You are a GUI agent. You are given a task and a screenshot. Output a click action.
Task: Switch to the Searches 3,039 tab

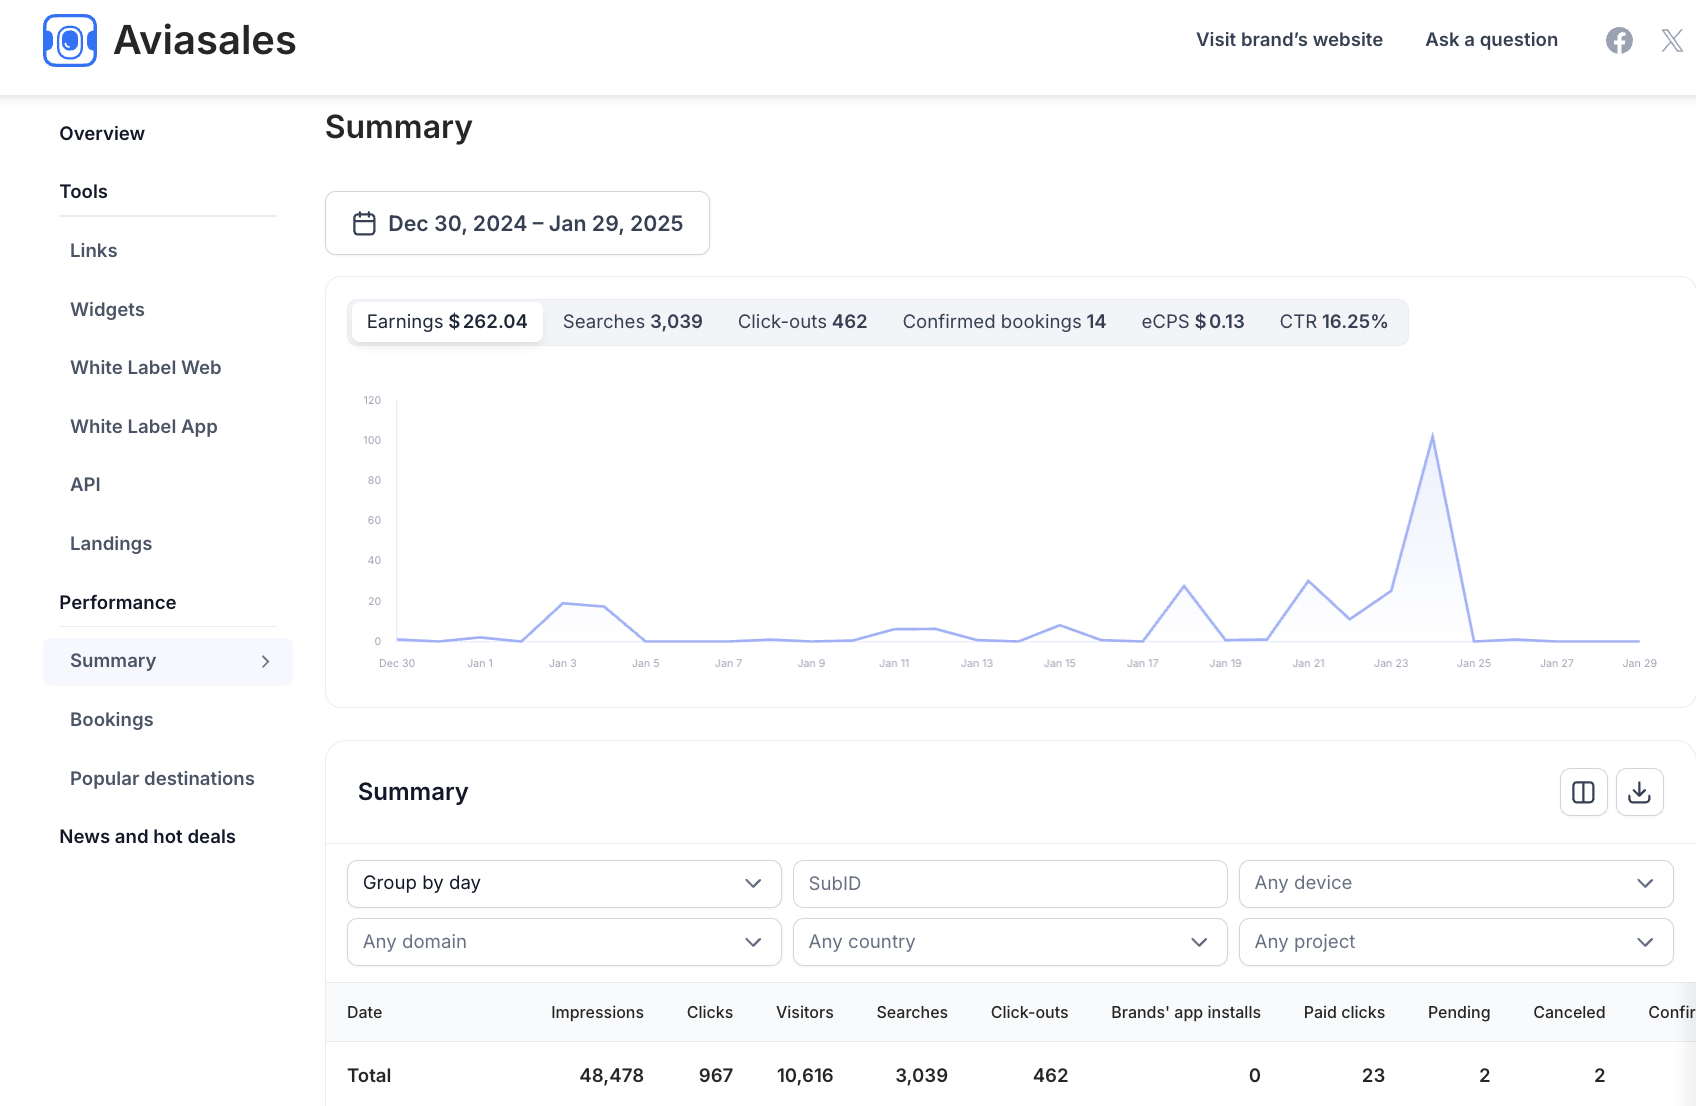[x=633, y=322]
